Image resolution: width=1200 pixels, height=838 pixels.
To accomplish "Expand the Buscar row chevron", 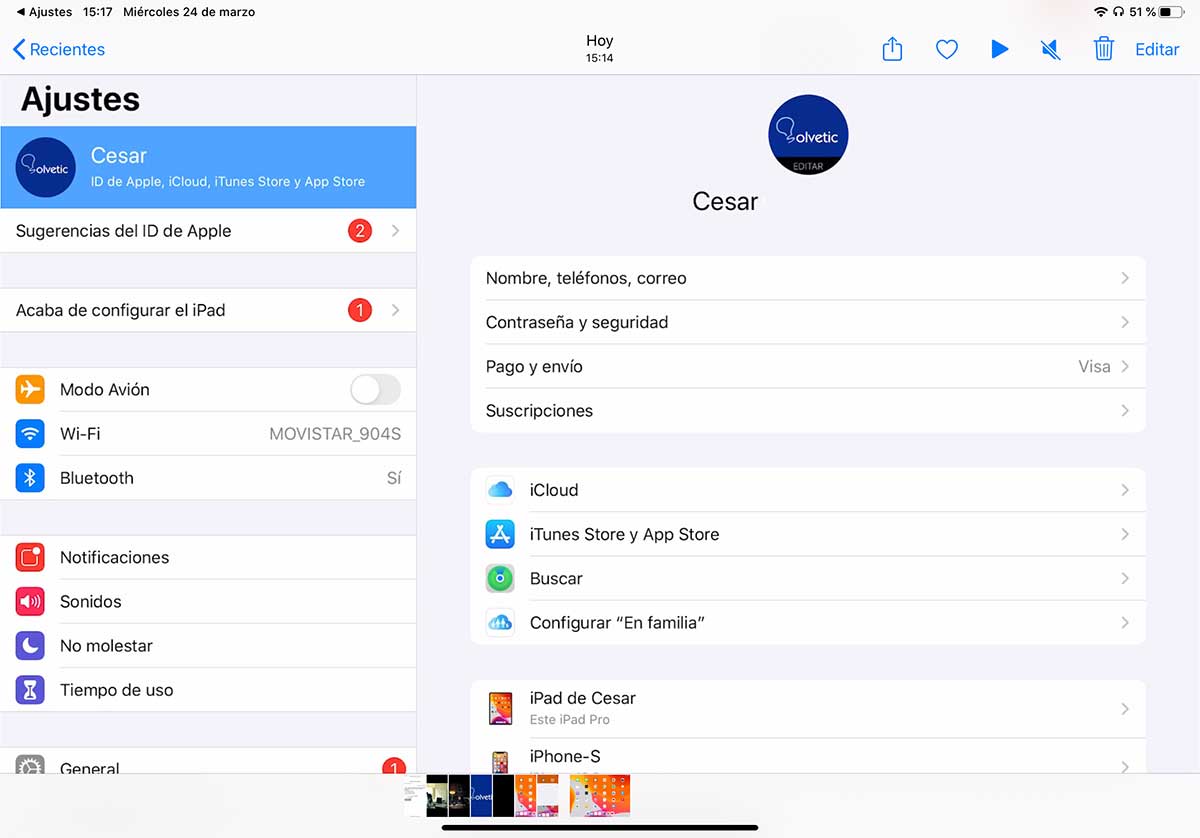I will click(x=1125, y=578).
